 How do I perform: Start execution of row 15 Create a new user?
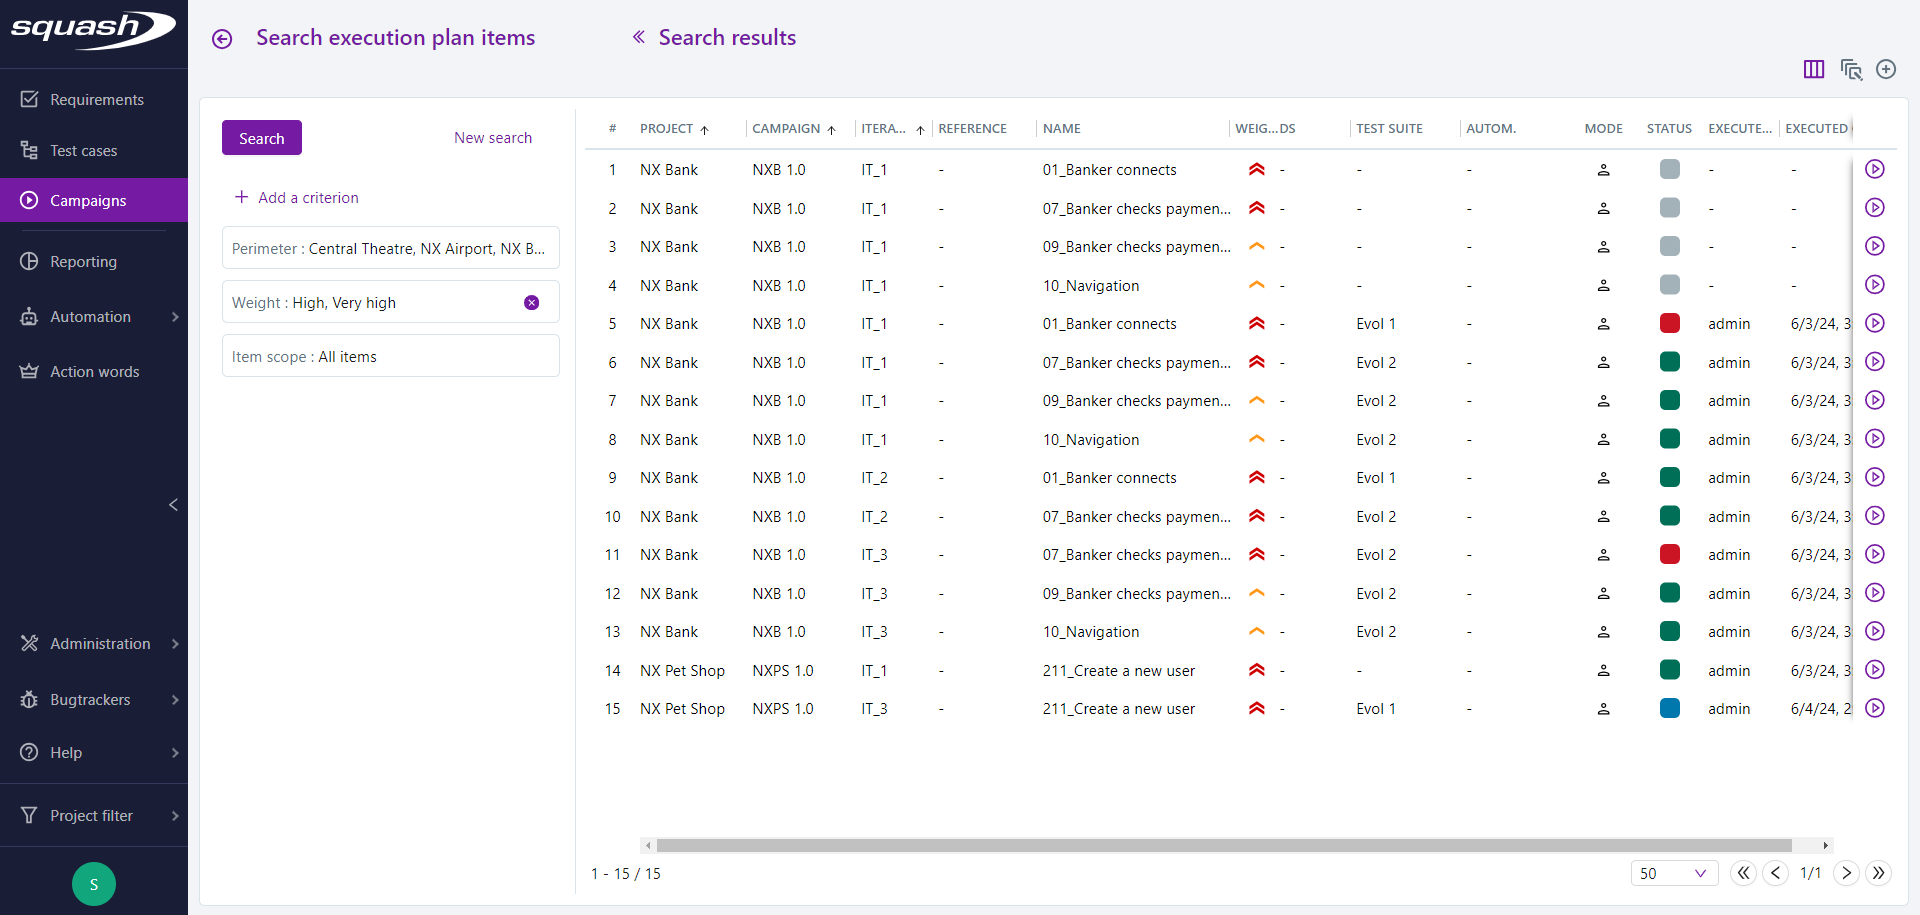pyautogui.click(x=1875, y=708)
